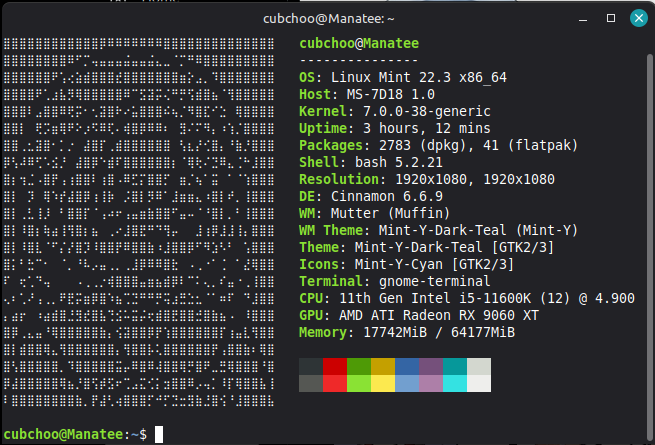
Task: Click the Shell: bash 5.2.21 line
Action: [x=371, y=162]
